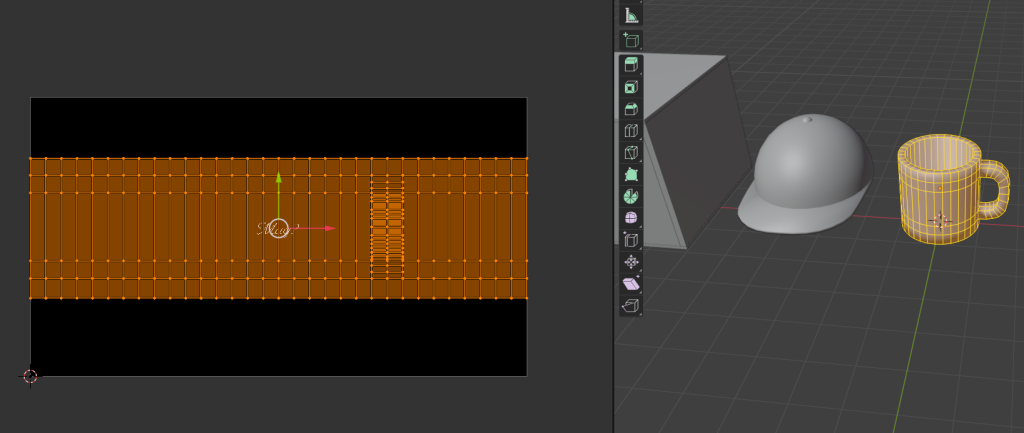Activate the Extrude Region tool

631,65
